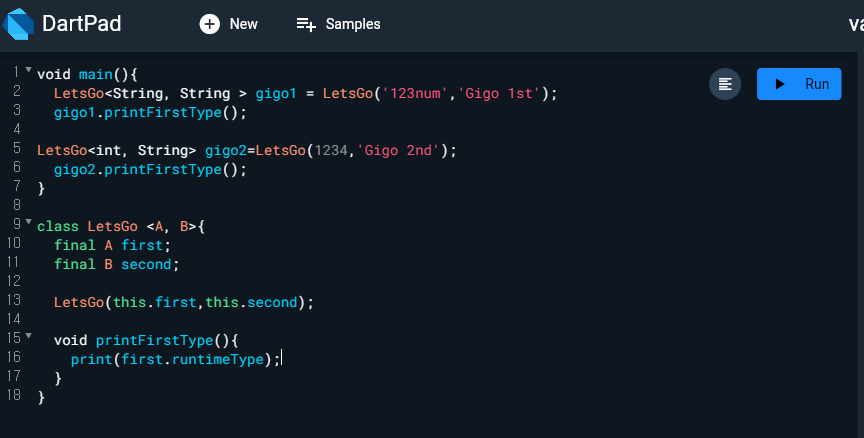The height and width of the screenshot is (438, 864).
Task: Click the New pad label
Action: tap(244, 24)
